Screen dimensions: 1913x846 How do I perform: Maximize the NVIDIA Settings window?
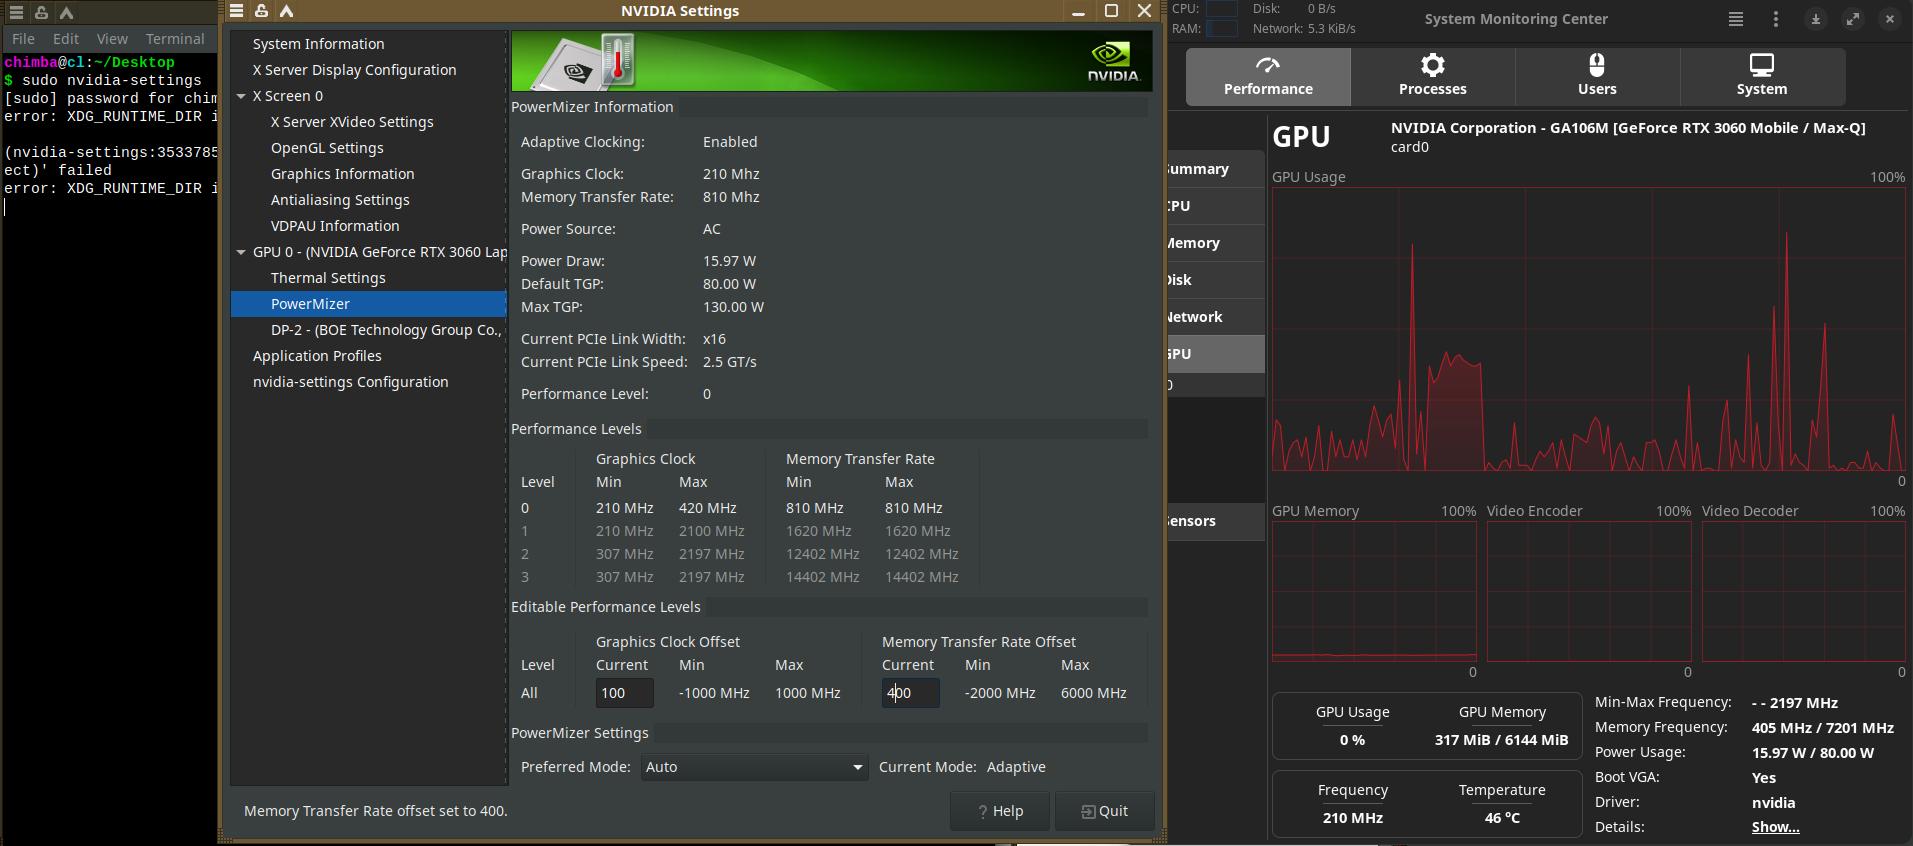click(1111, 11)
